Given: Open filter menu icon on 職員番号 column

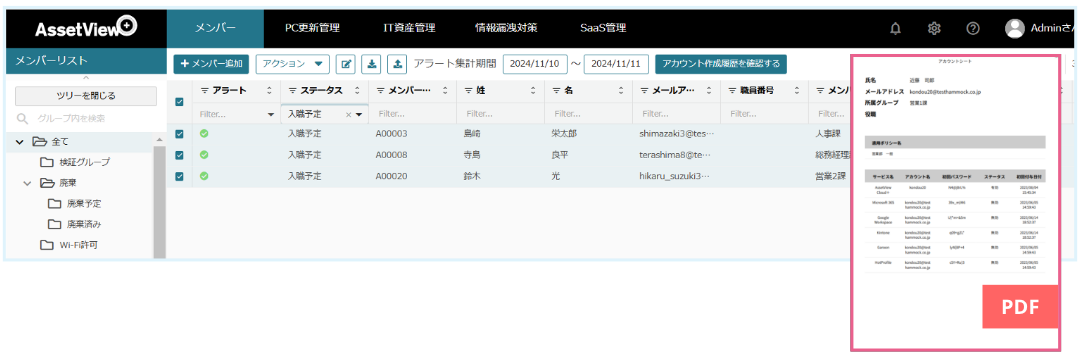Looking at the screenshot, I should point(733,90).
